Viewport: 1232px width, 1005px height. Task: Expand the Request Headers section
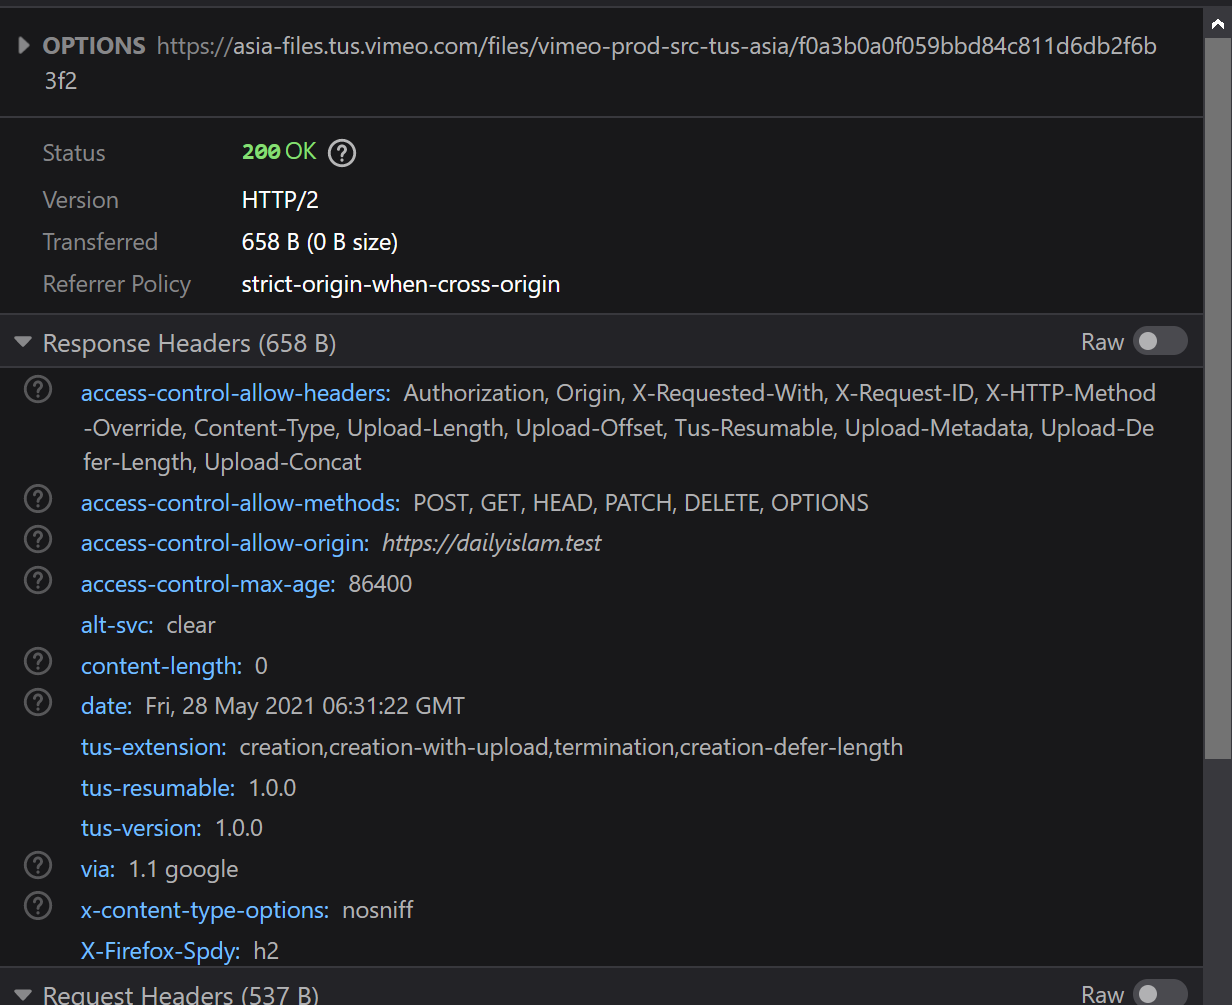22,994
